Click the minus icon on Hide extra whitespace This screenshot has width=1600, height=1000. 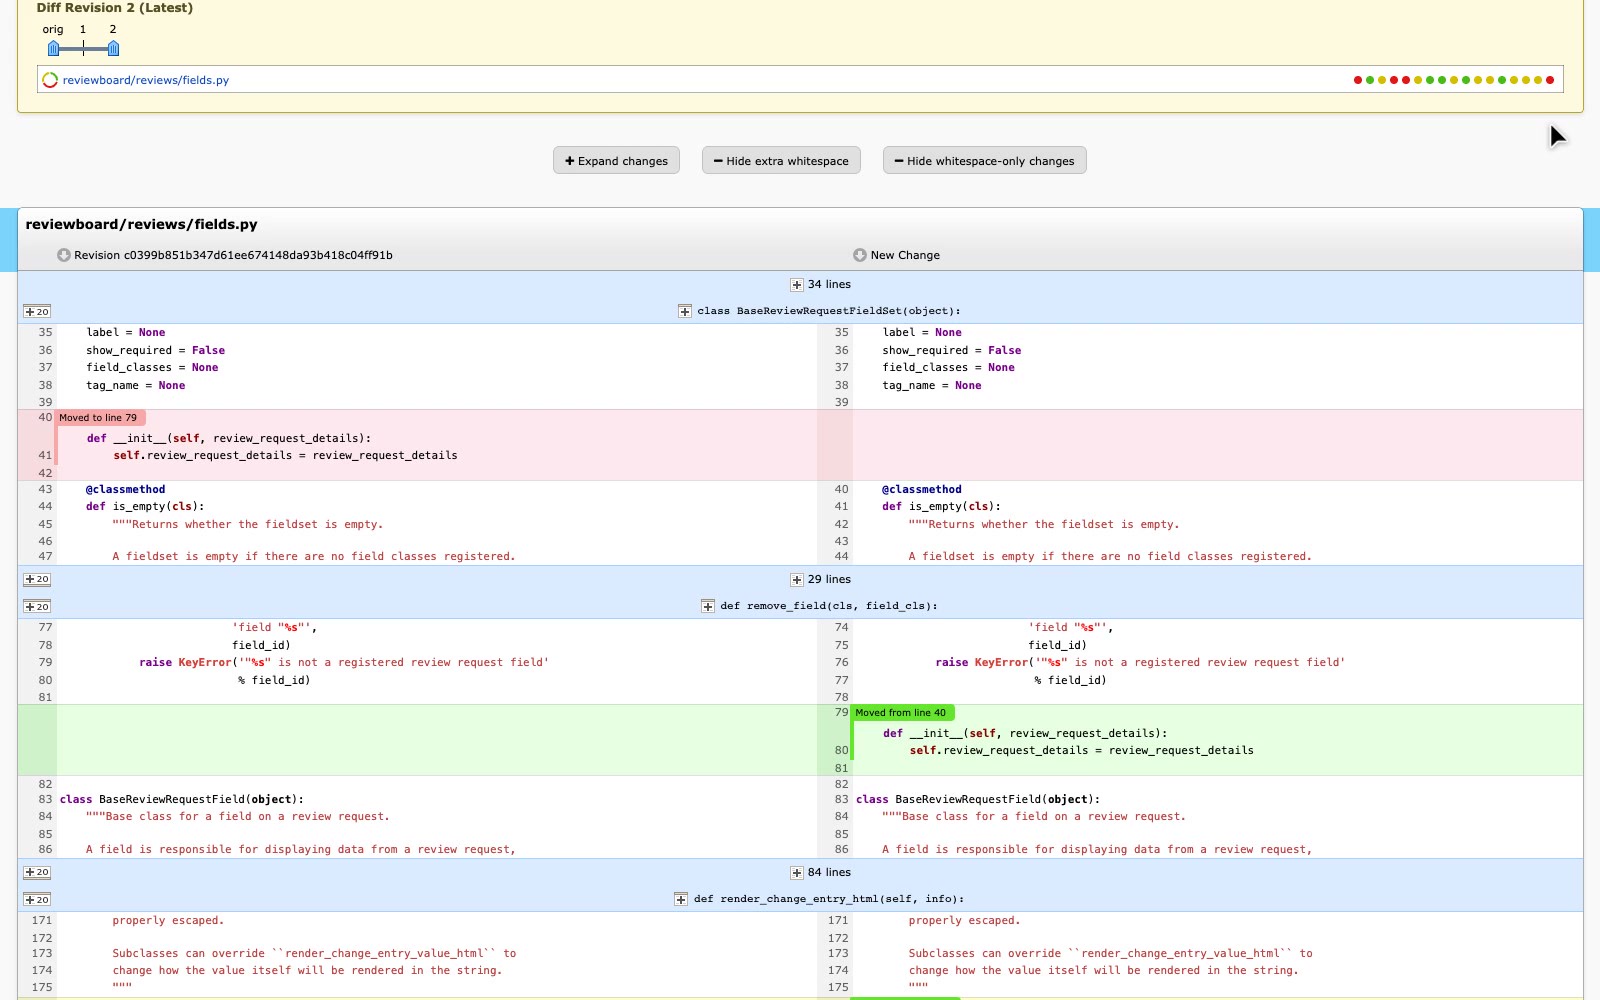tap(718, 161)
